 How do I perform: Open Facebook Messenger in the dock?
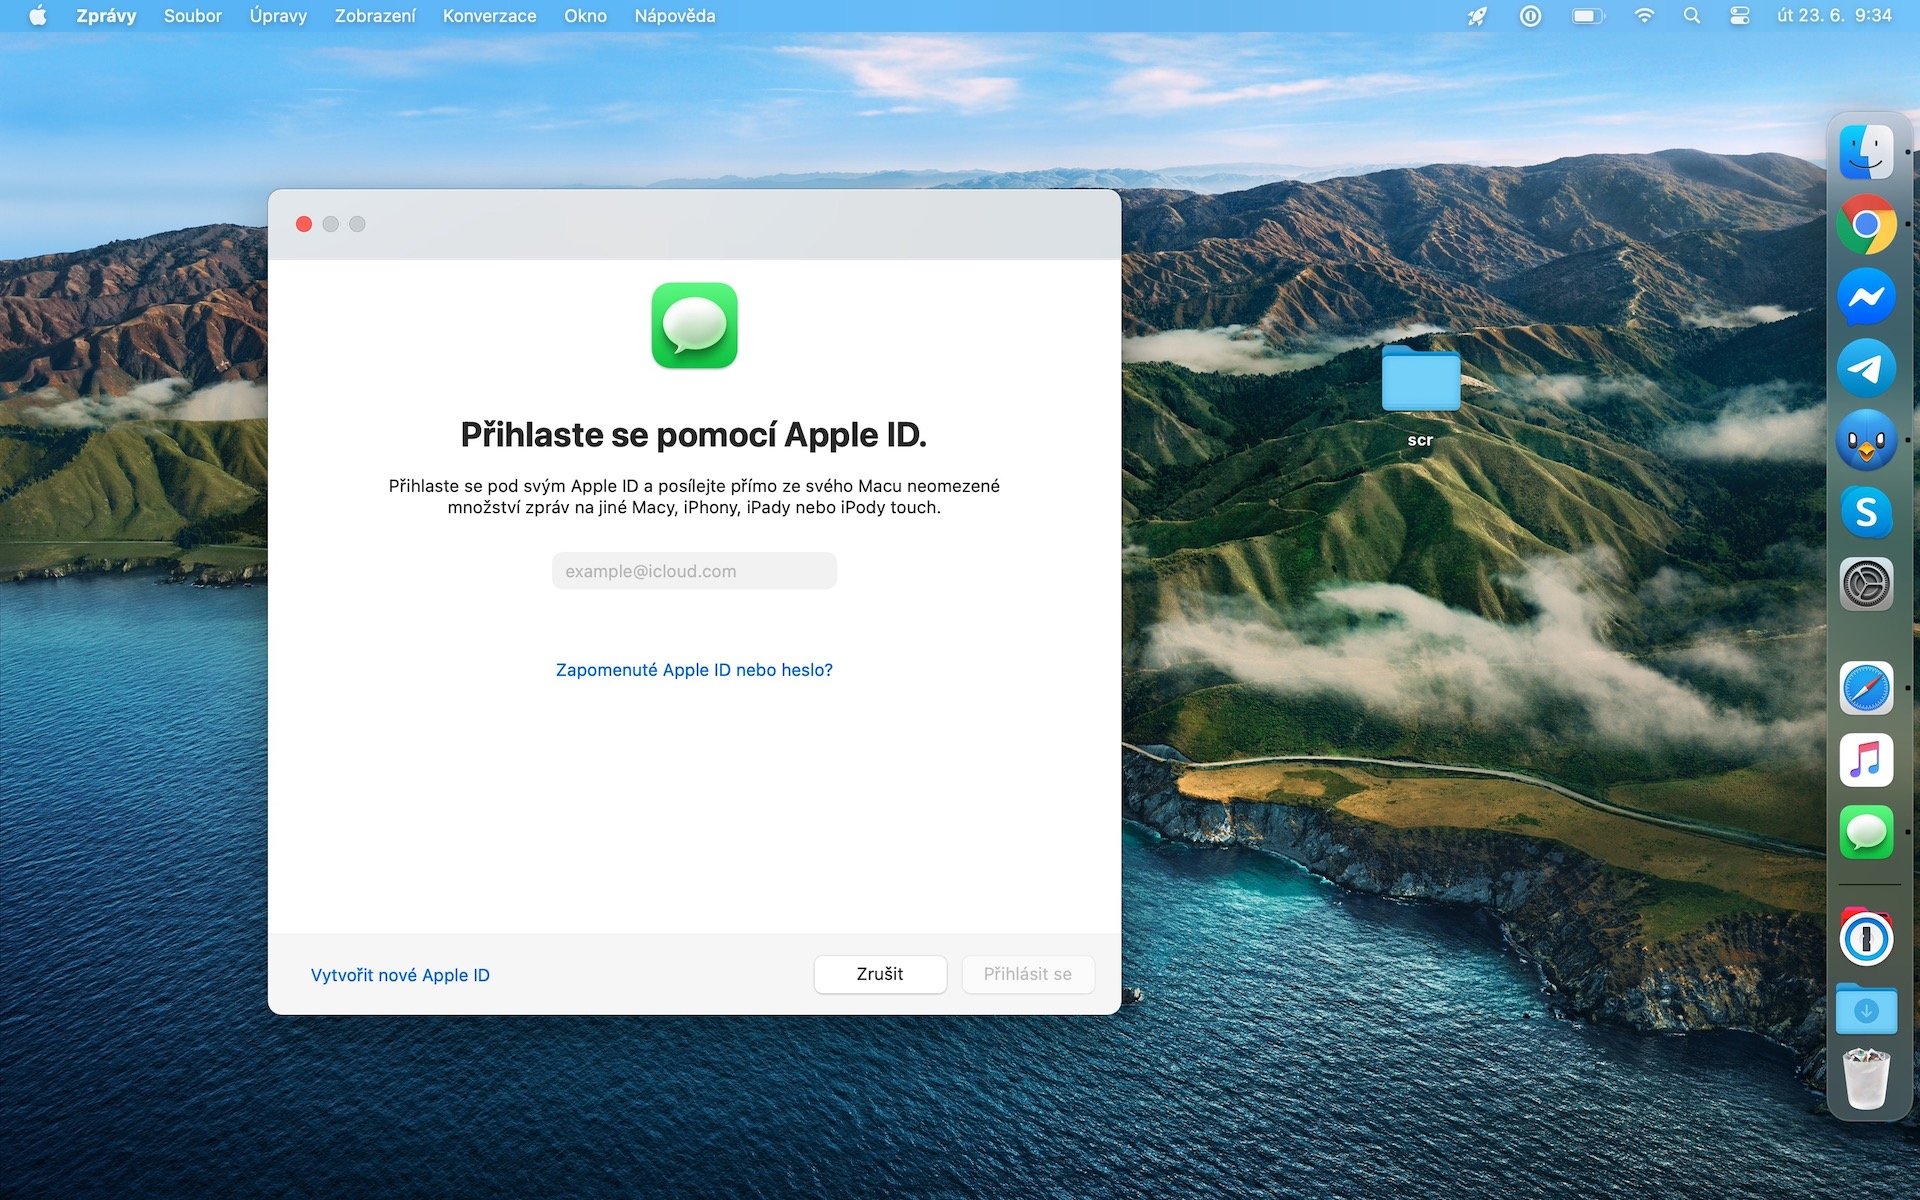(x=1866, y=296)
